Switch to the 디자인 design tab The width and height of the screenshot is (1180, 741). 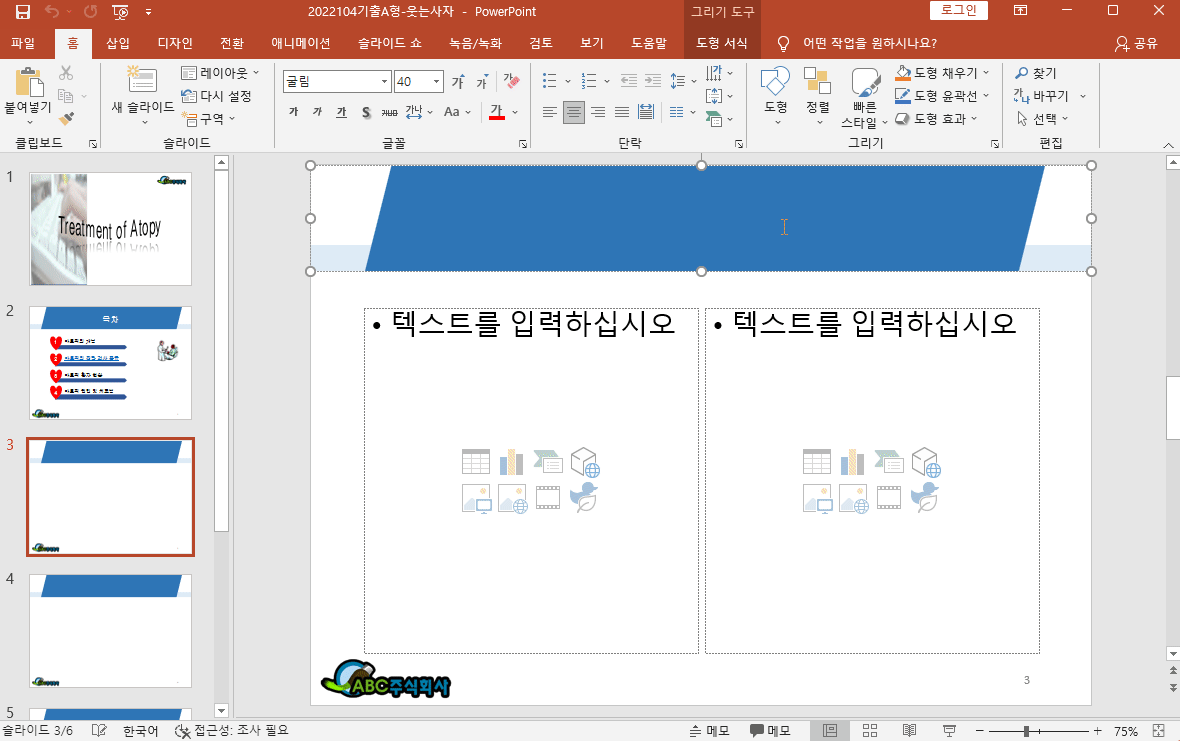(x=175, y=43)
